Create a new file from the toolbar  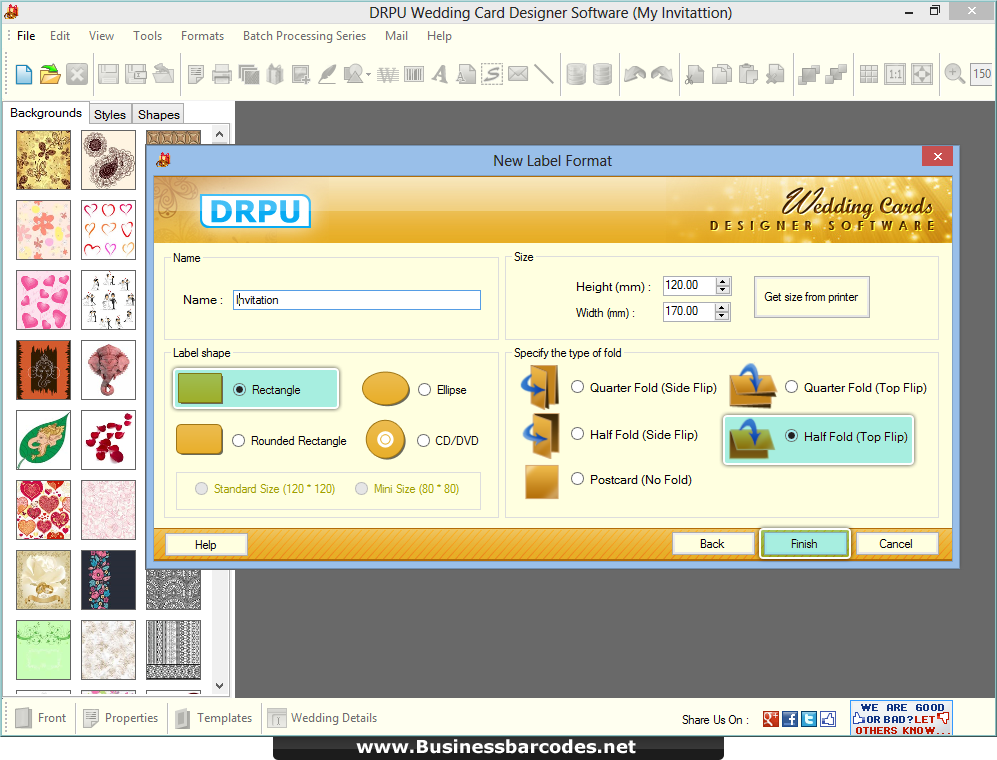[x=24, y=74]
